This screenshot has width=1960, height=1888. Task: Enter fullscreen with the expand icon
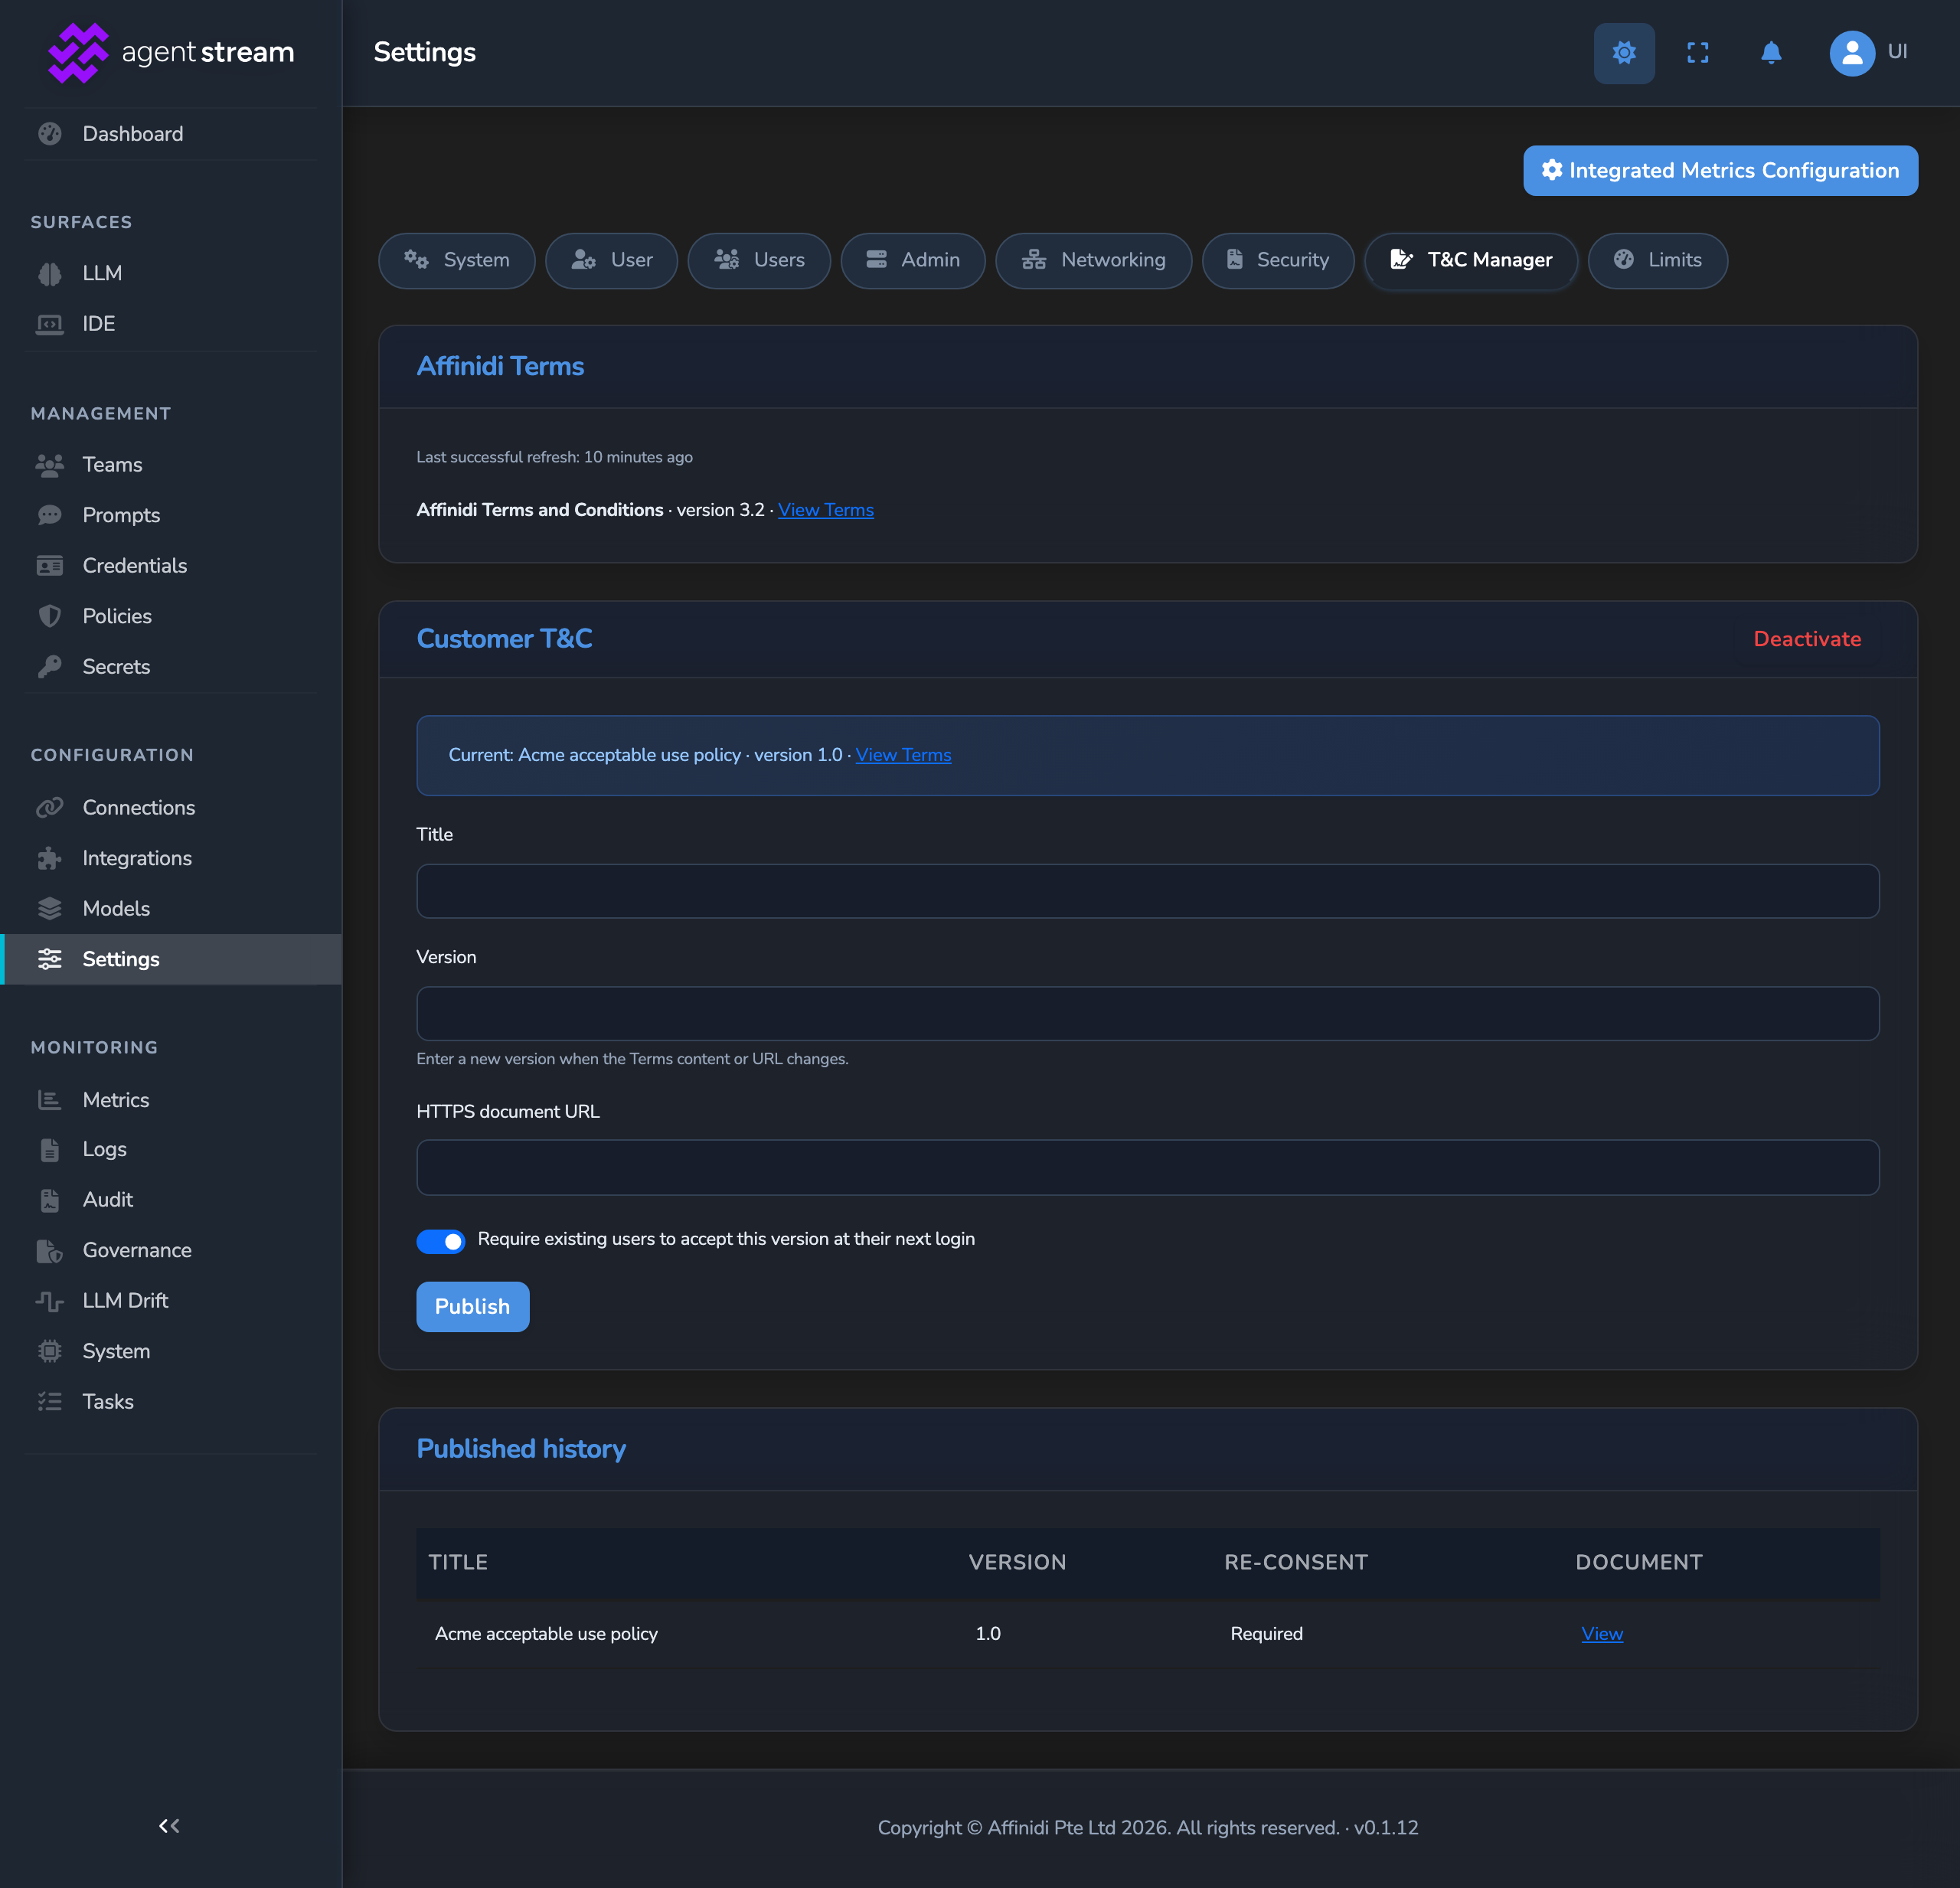pos(1698,52)
